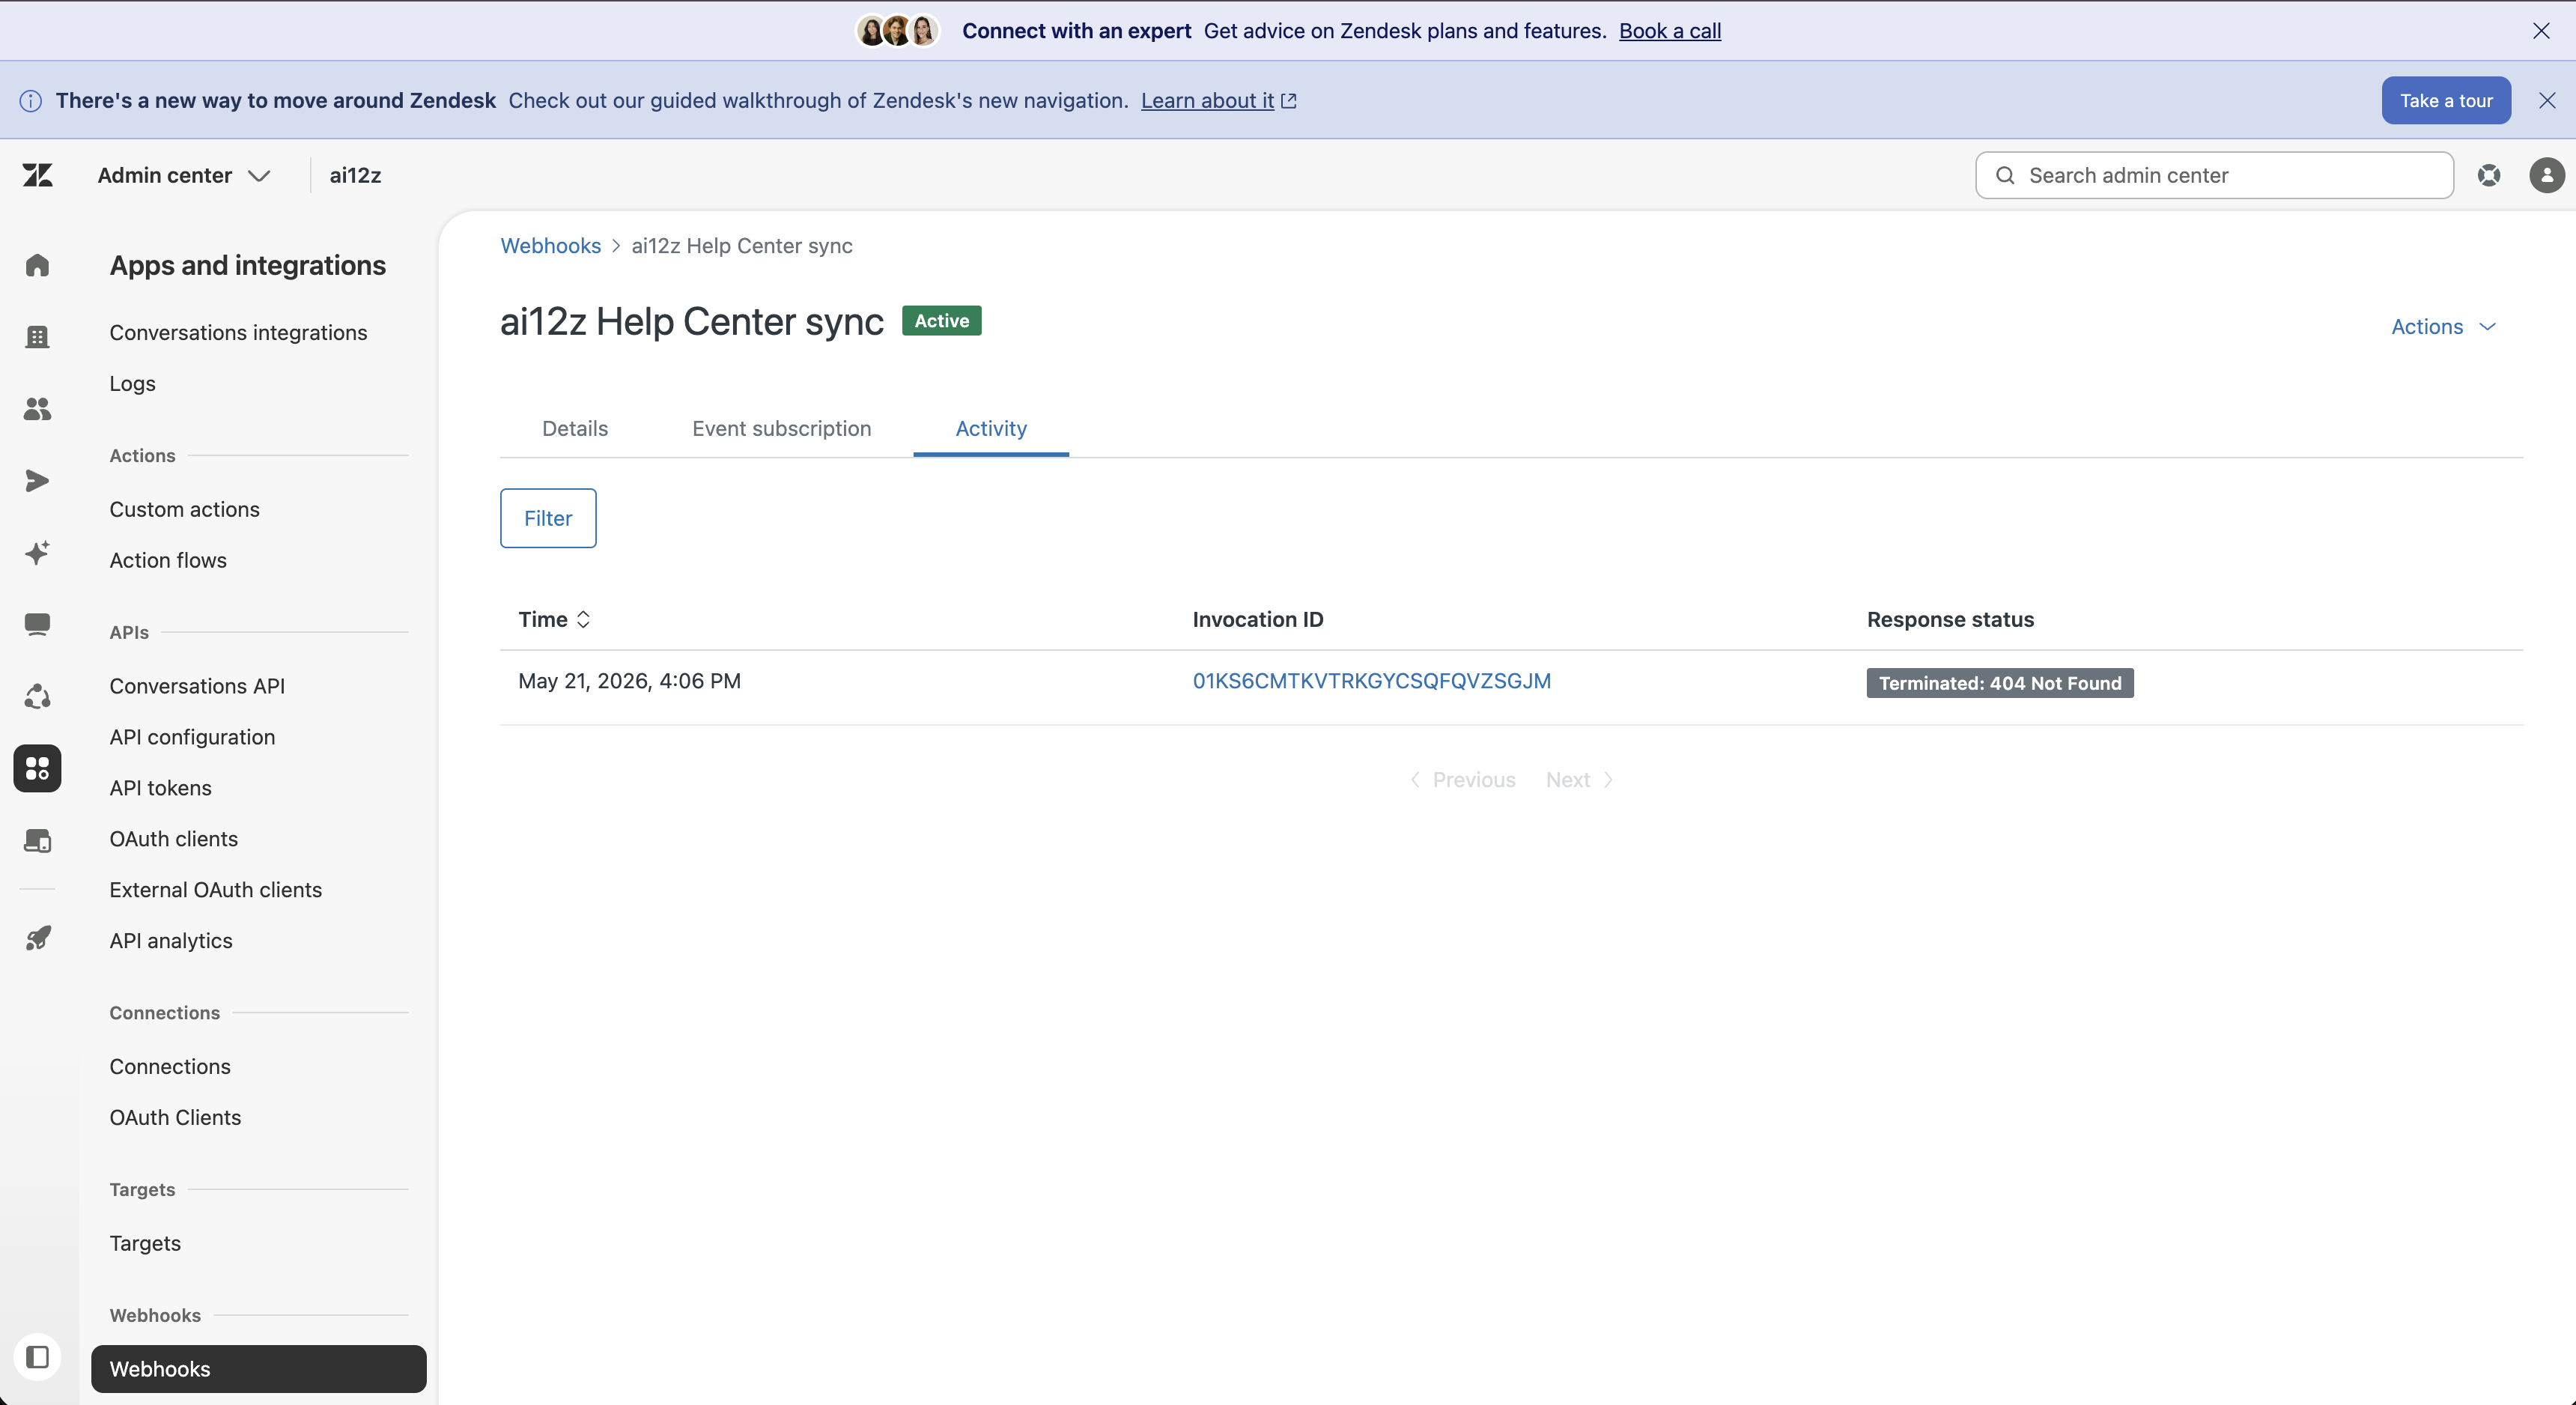This screenshot has height=1405, width=2576.
Task: Close the Connect with an expert banner
Action: (2541, 31)
